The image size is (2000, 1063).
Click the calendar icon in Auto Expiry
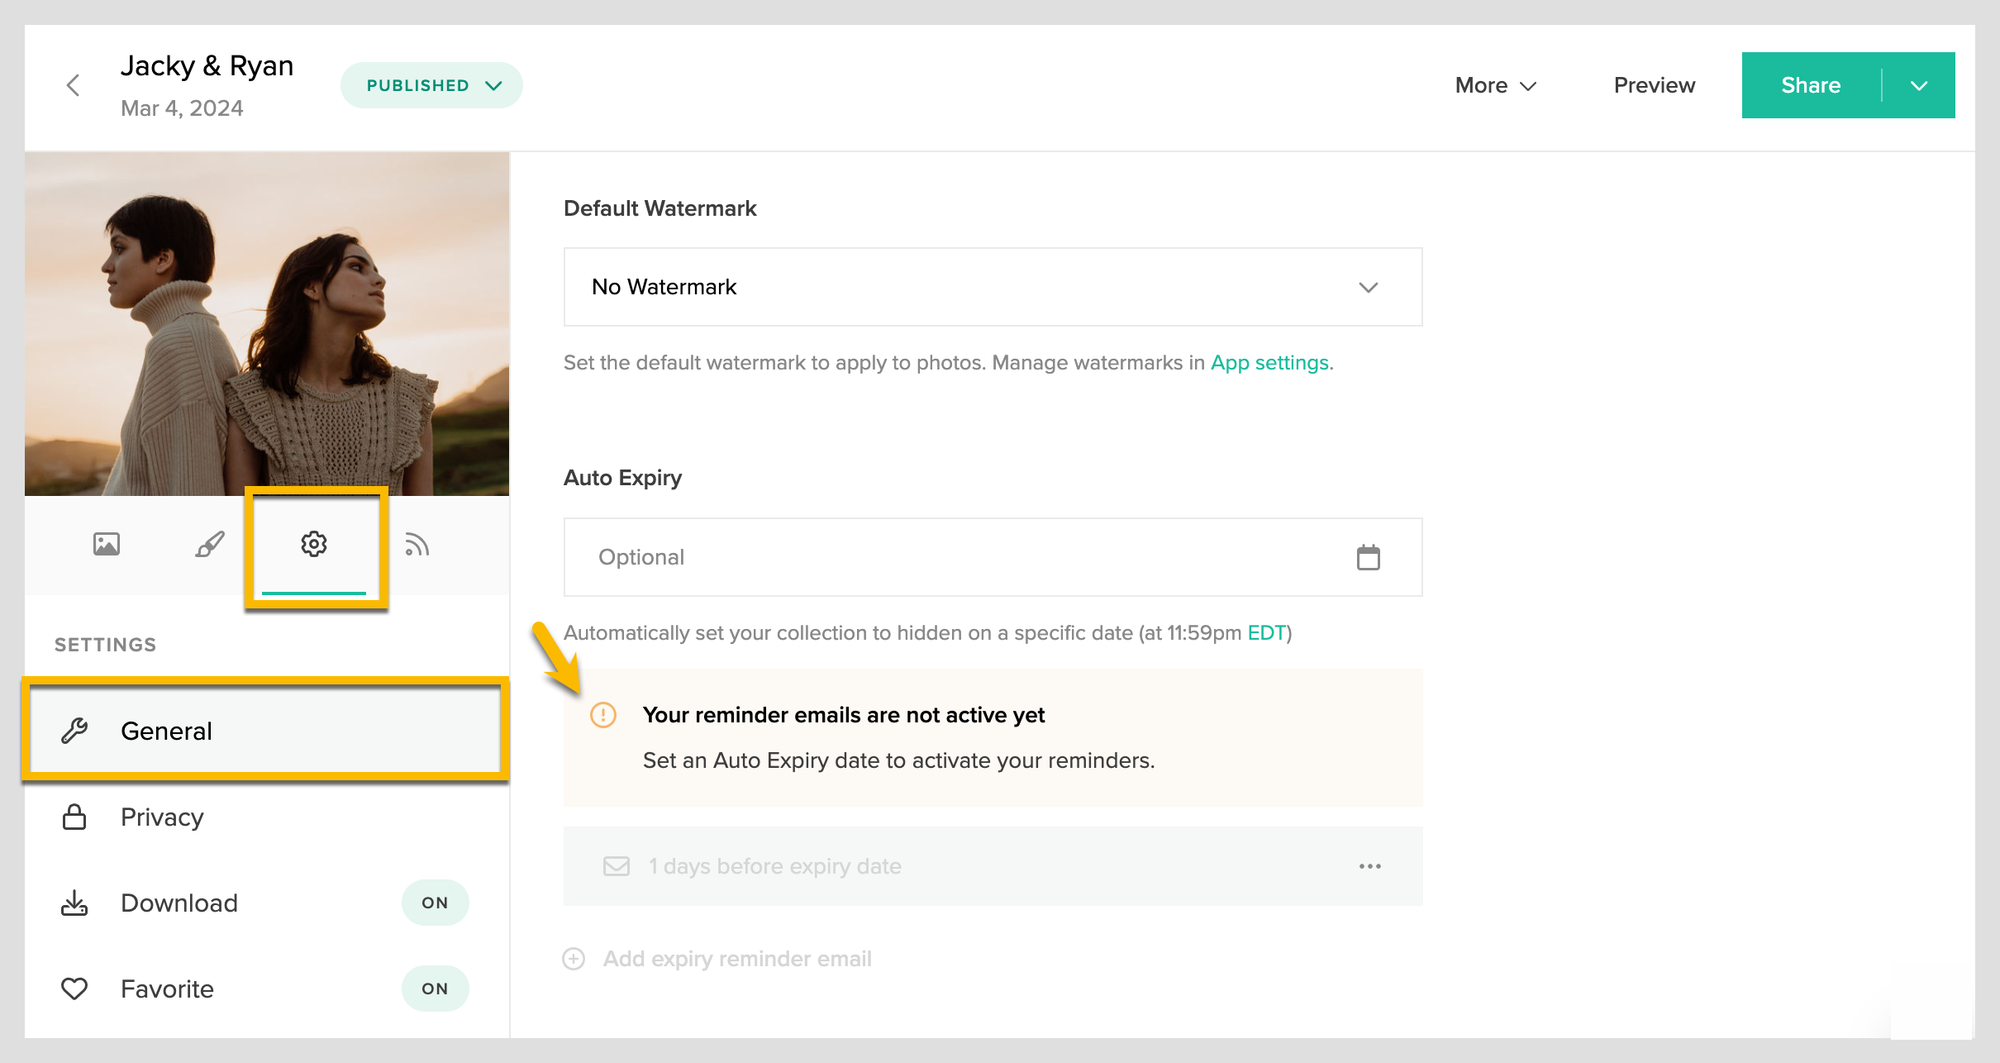[1368, 557]
